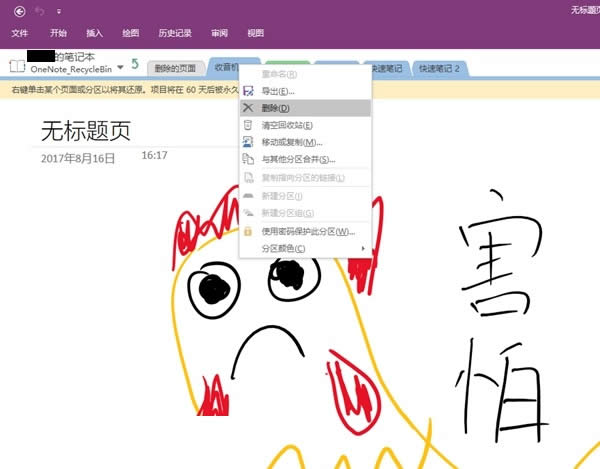Screen dimensions: 600x469
Task: Click the notebook icon beside OneNote_RecycleBin
Action: (16, 65)
